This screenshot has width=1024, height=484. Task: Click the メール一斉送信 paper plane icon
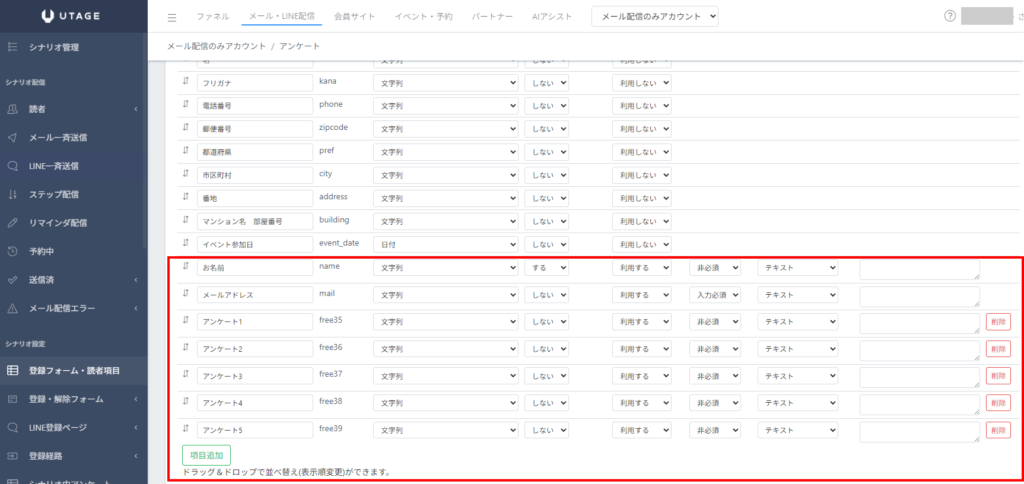[x=12, y=138]
